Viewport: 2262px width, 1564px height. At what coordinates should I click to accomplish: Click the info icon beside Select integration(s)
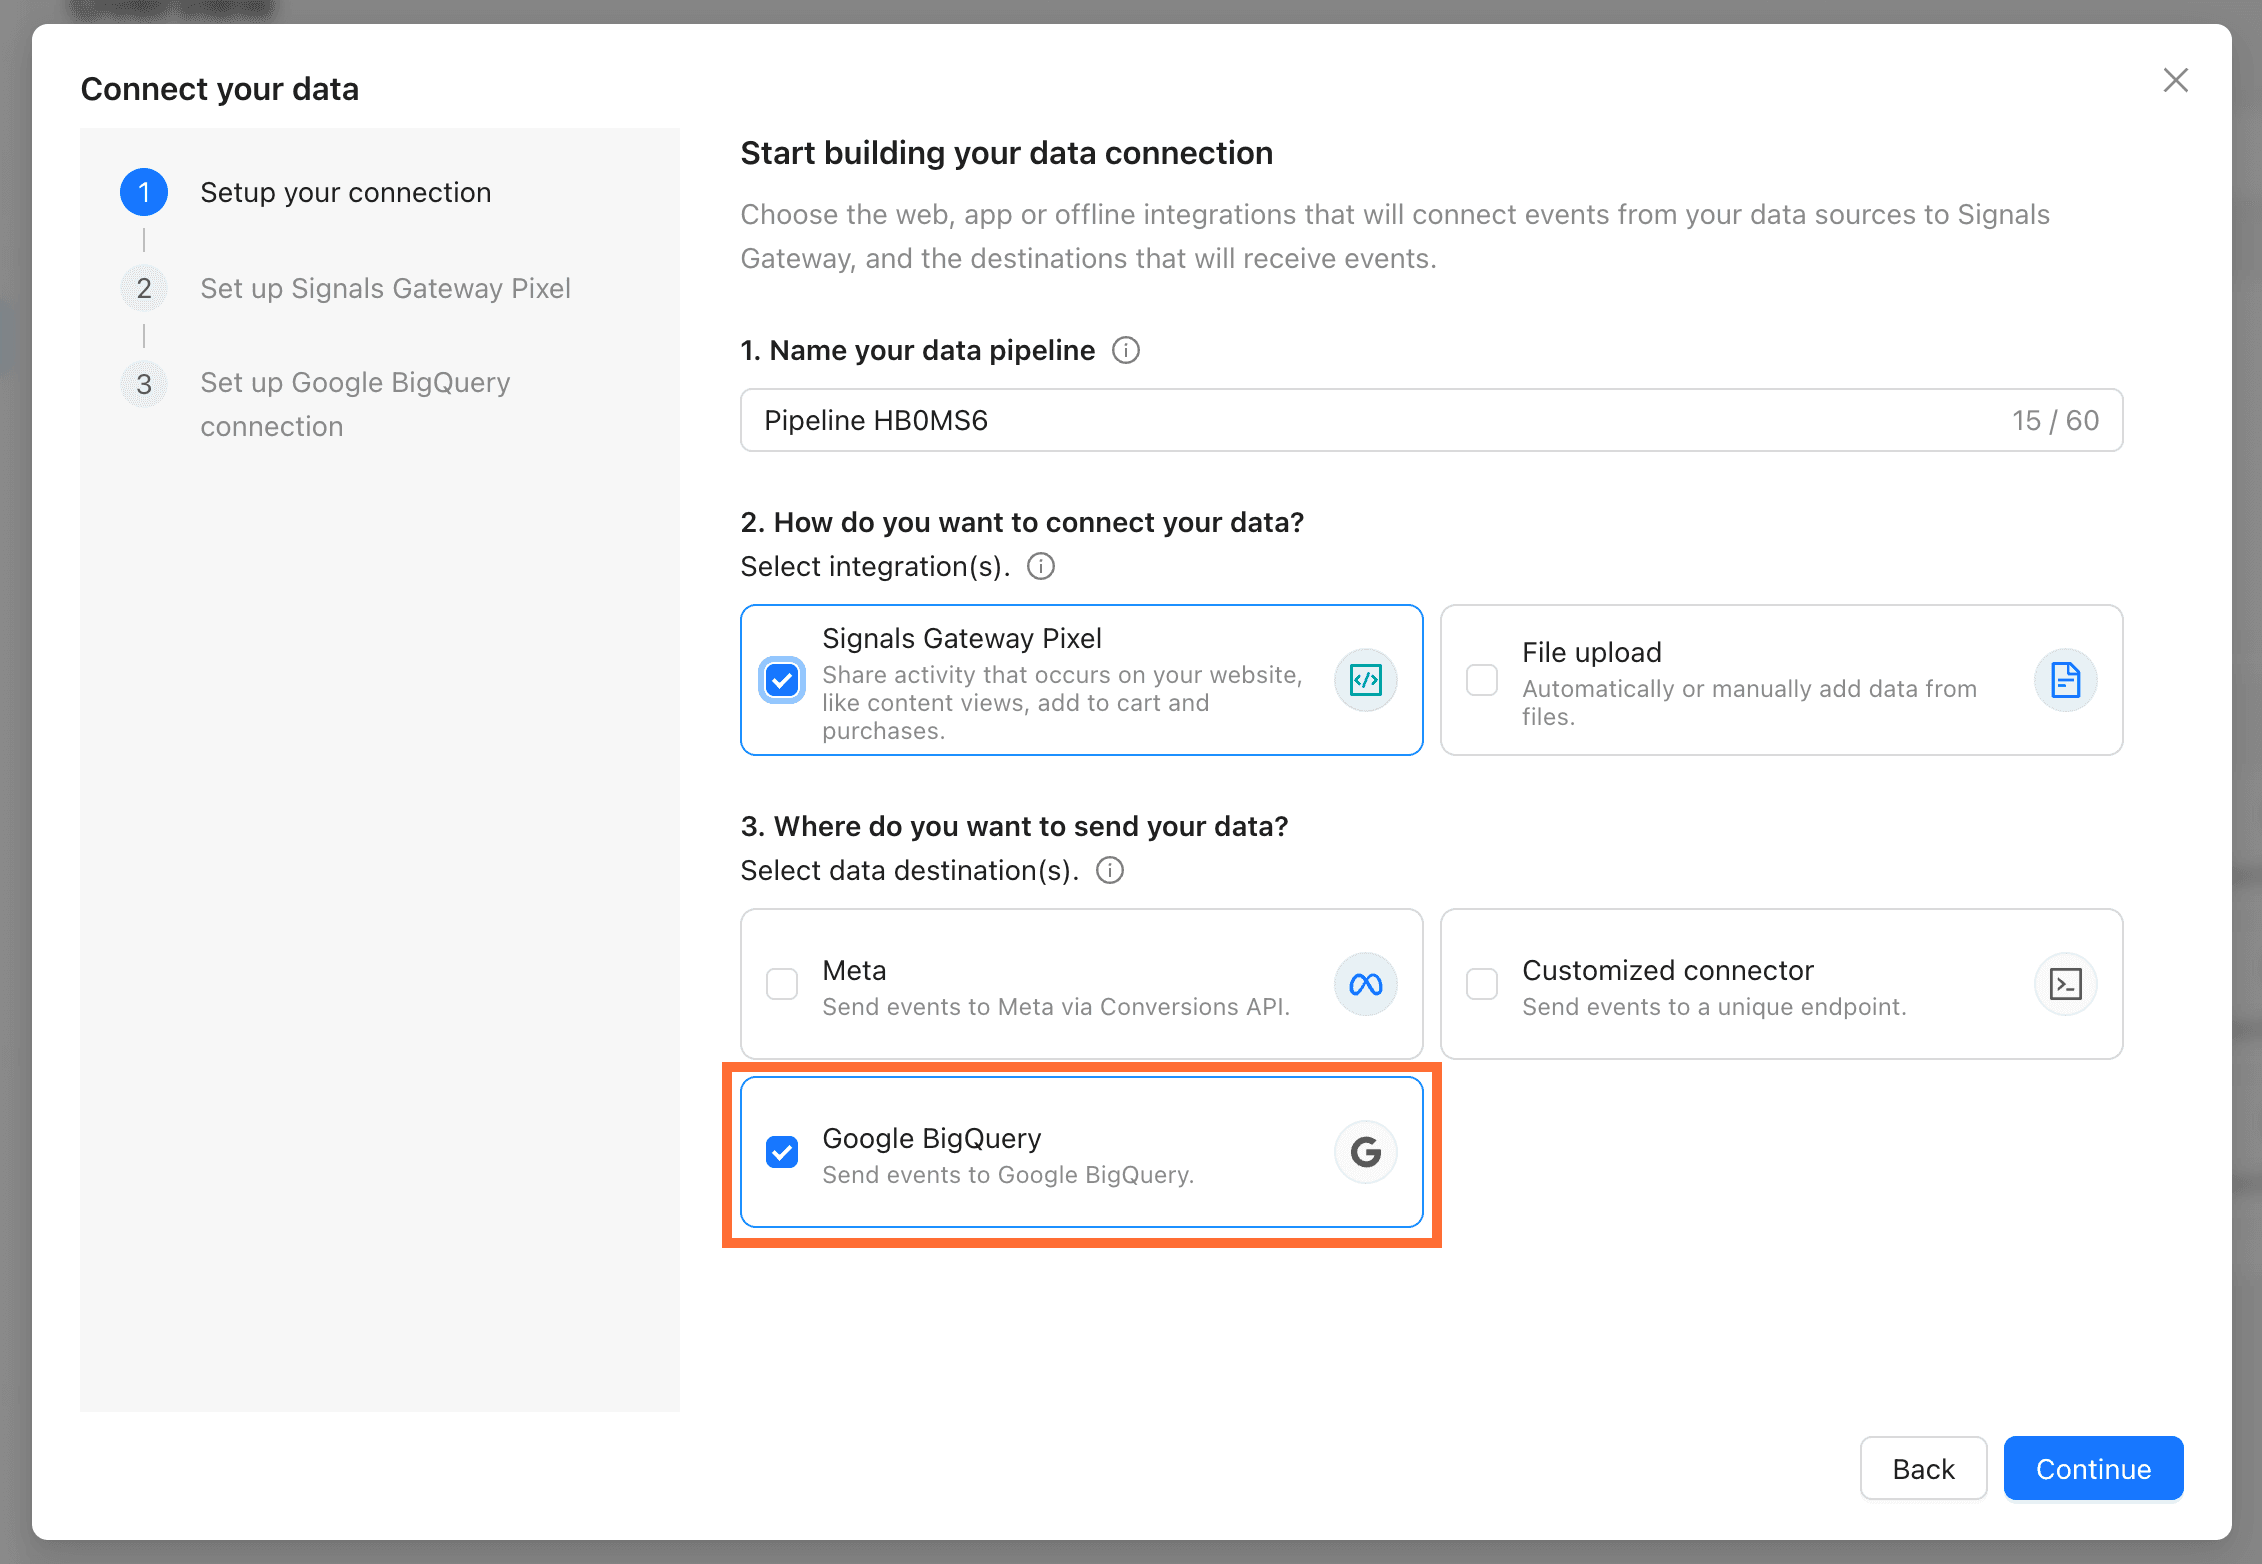coord(1041,566)
